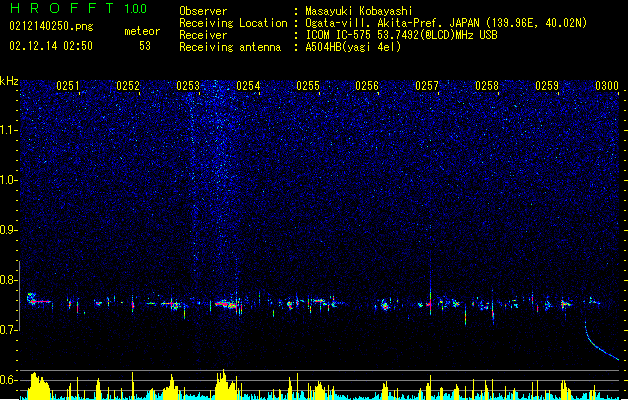Click the kHz axis unit label
629x400 pixels.
(x=9, y=81)
